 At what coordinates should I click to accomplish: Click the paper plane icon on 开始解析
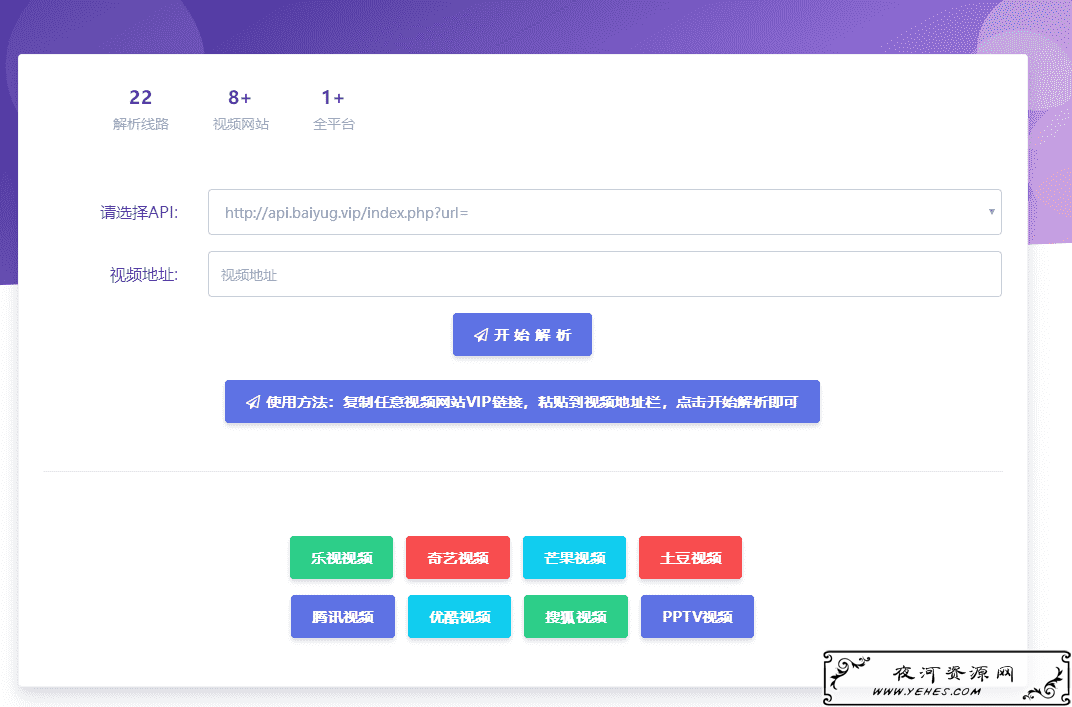coord(481,335)
